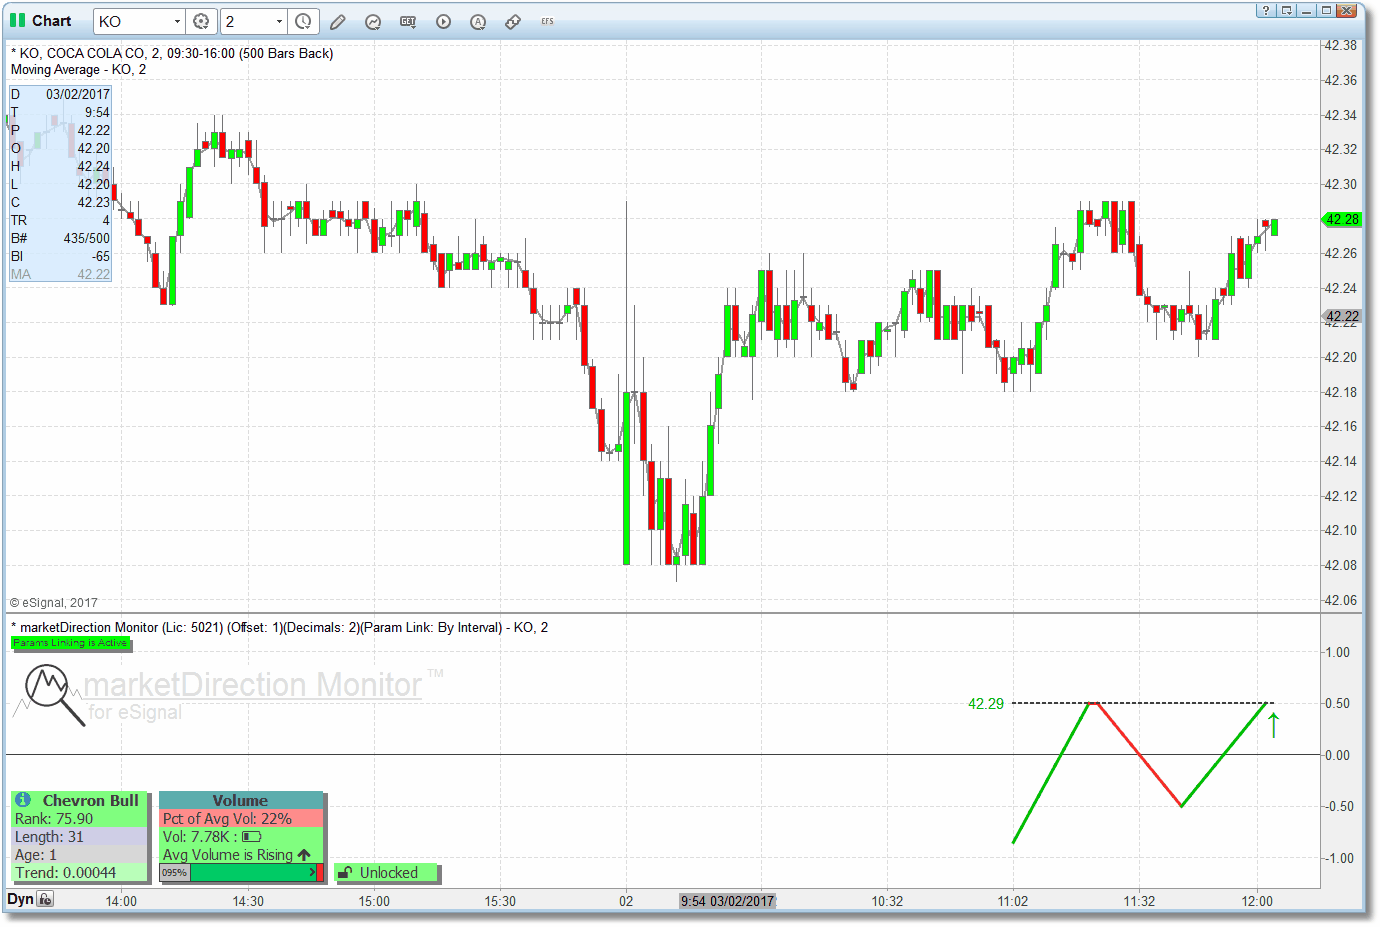This screenshot has width=1380, height=927.
Task: Click the MA 42.22 cursor data row
Action: coord(60,274)
